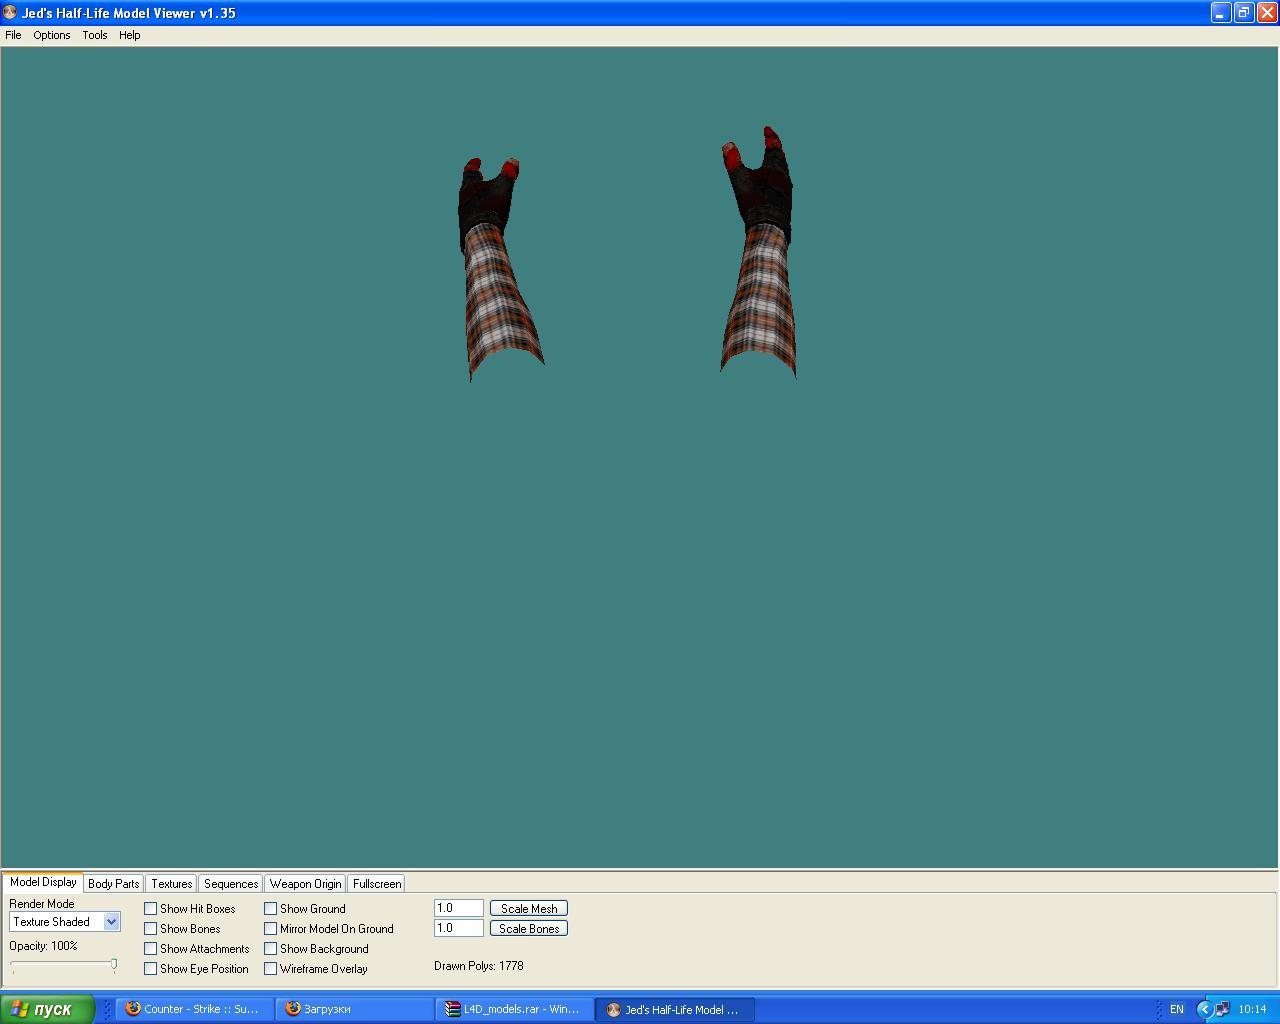Expand hidden system tray icons arrow
The width and height of the screenshot is (1280, 1024).
[x=1204, y=1009]
